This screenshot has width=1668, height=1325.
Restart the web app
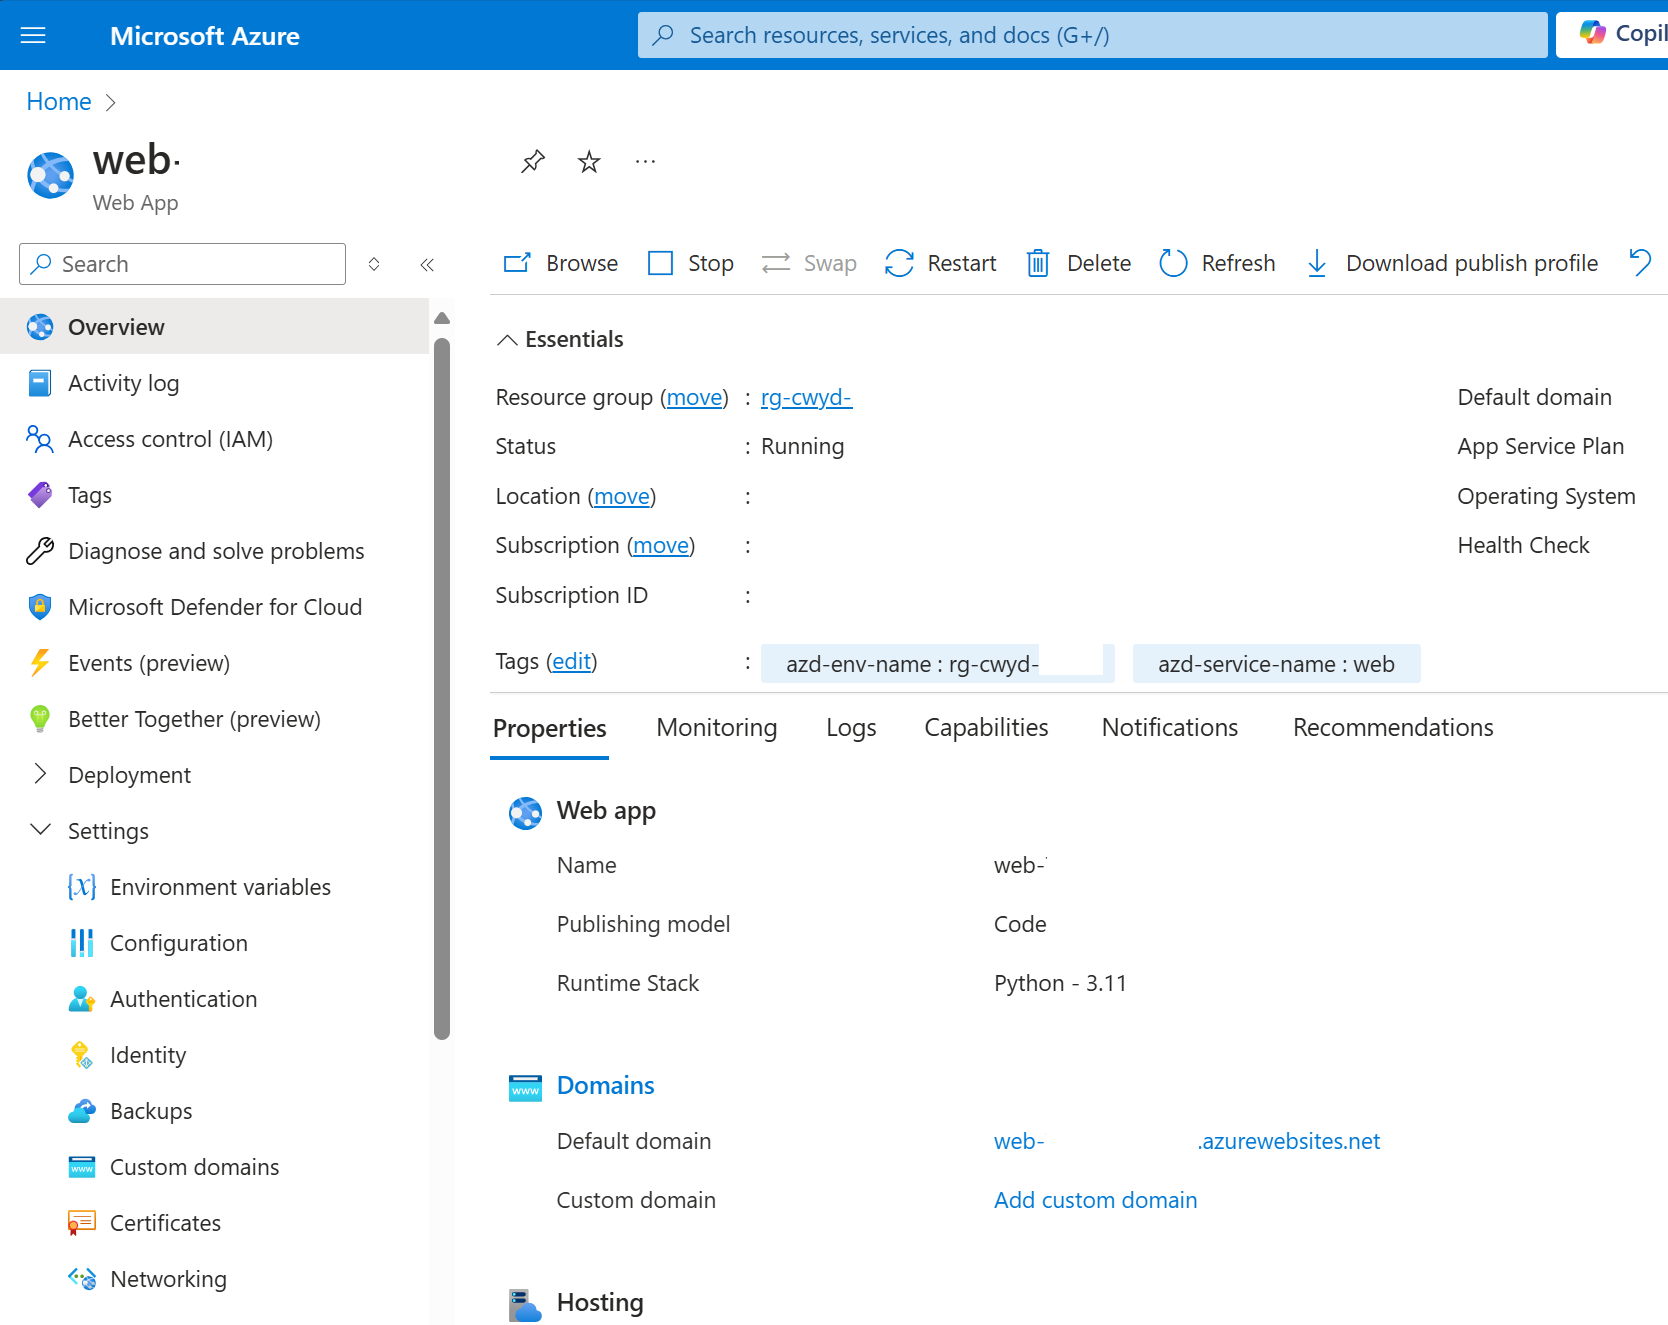(941, 263)
